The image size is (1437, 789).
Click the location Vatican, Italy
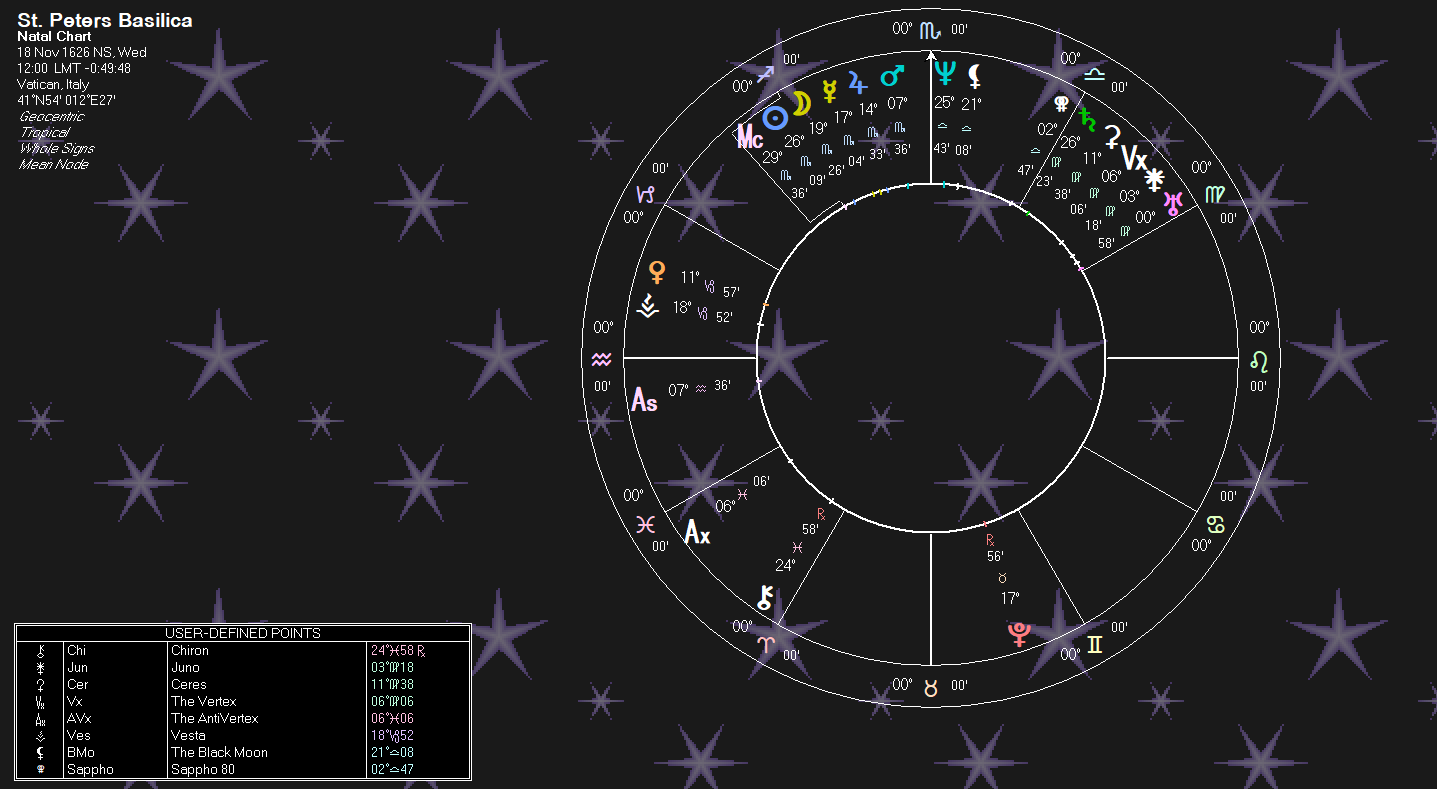[53, 84]
